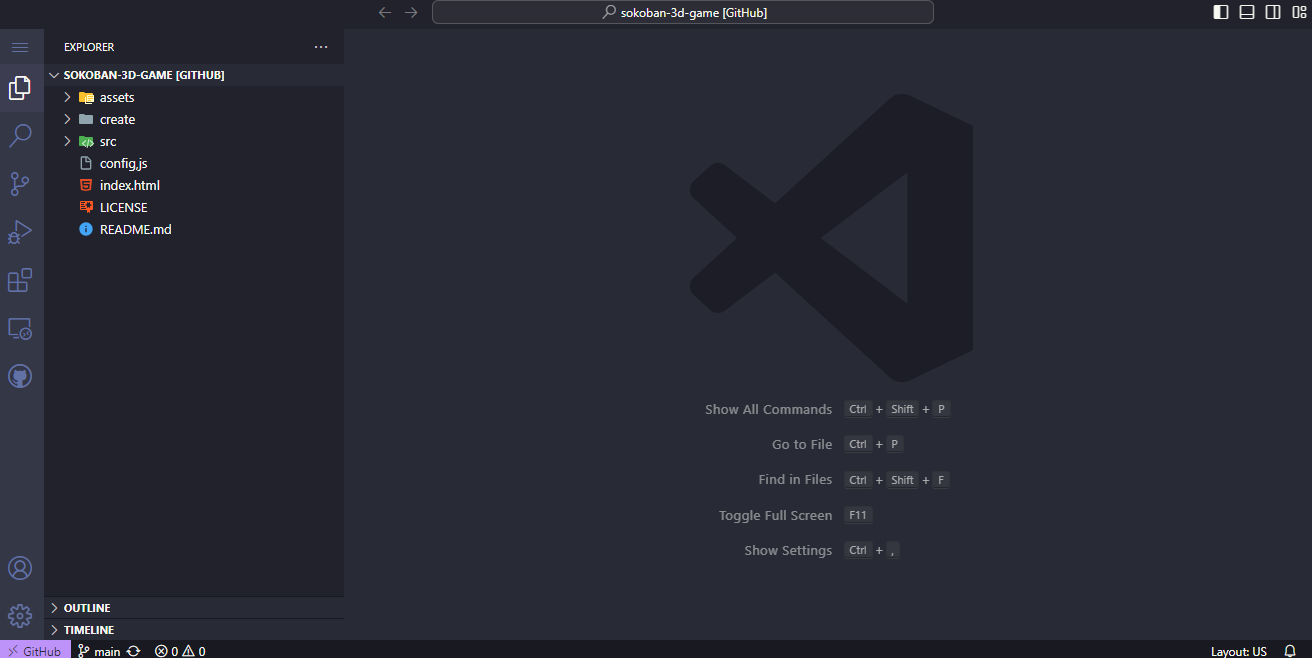1312x658 pixels.
Task: Go forward with the right arrow
Action: click(411, 12)
